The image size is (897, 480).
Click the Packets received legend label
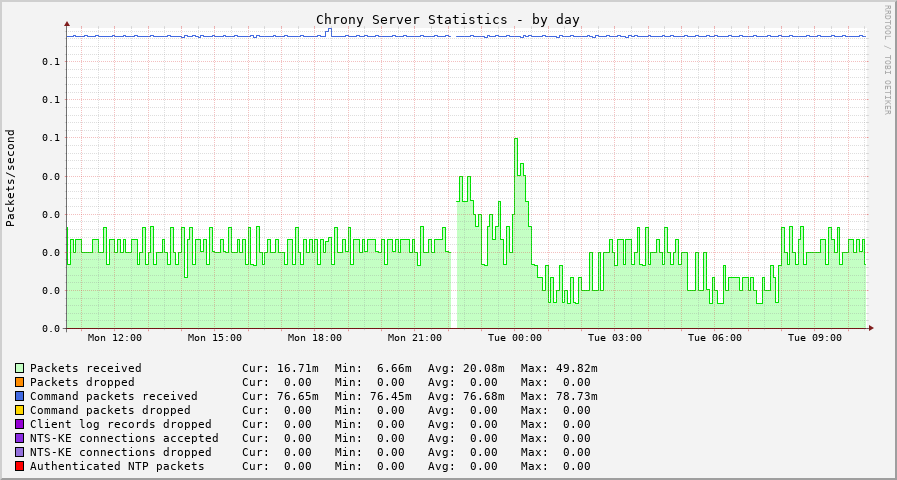(86, 368)
